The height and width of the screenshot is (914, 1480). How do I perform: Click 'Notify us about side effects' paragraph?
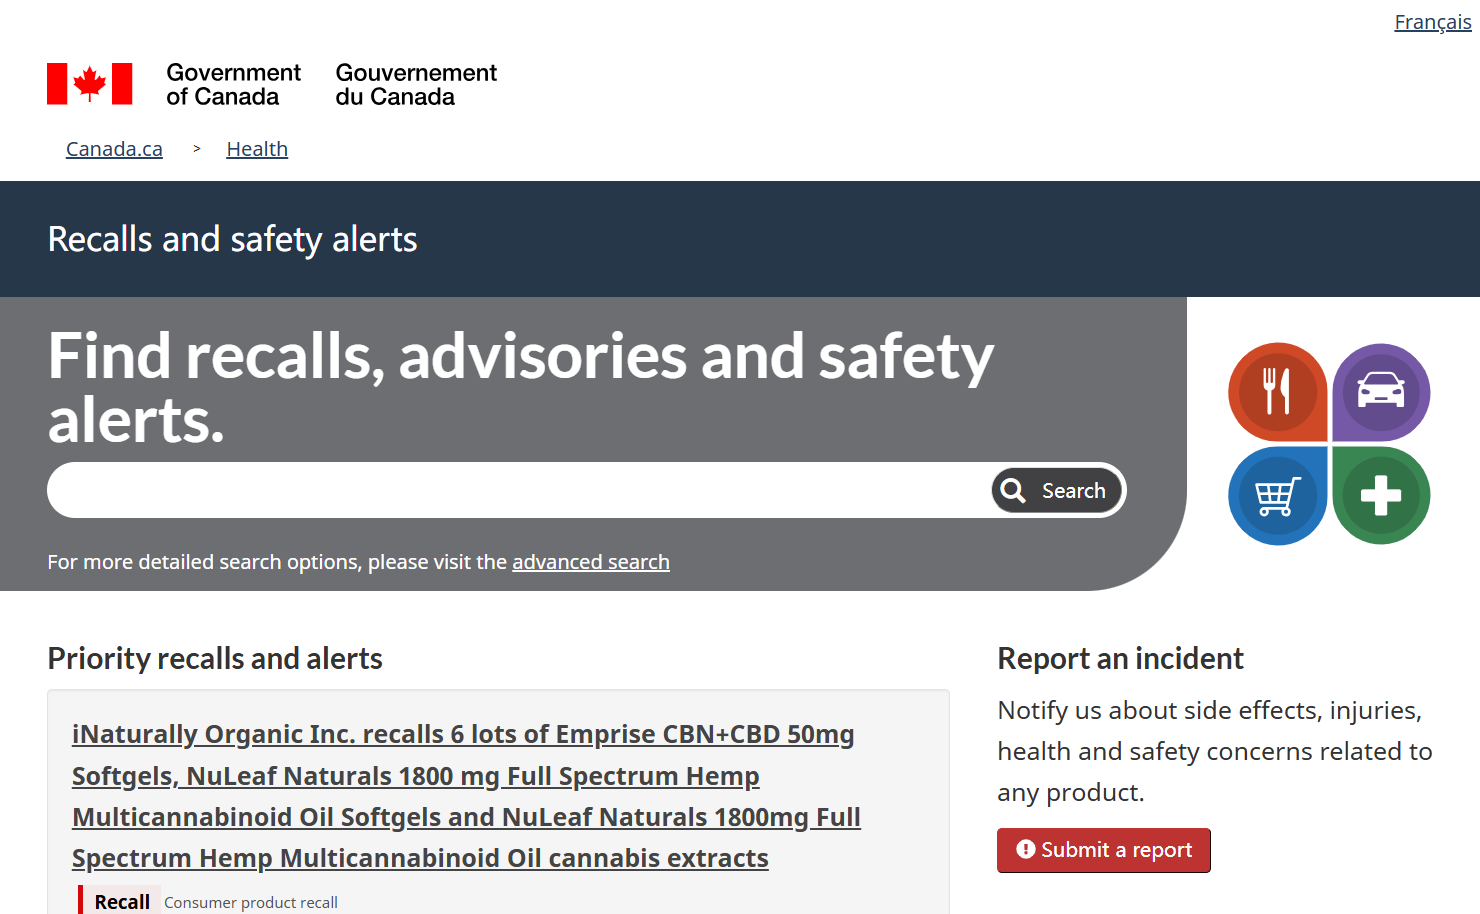click(1215, 751)
